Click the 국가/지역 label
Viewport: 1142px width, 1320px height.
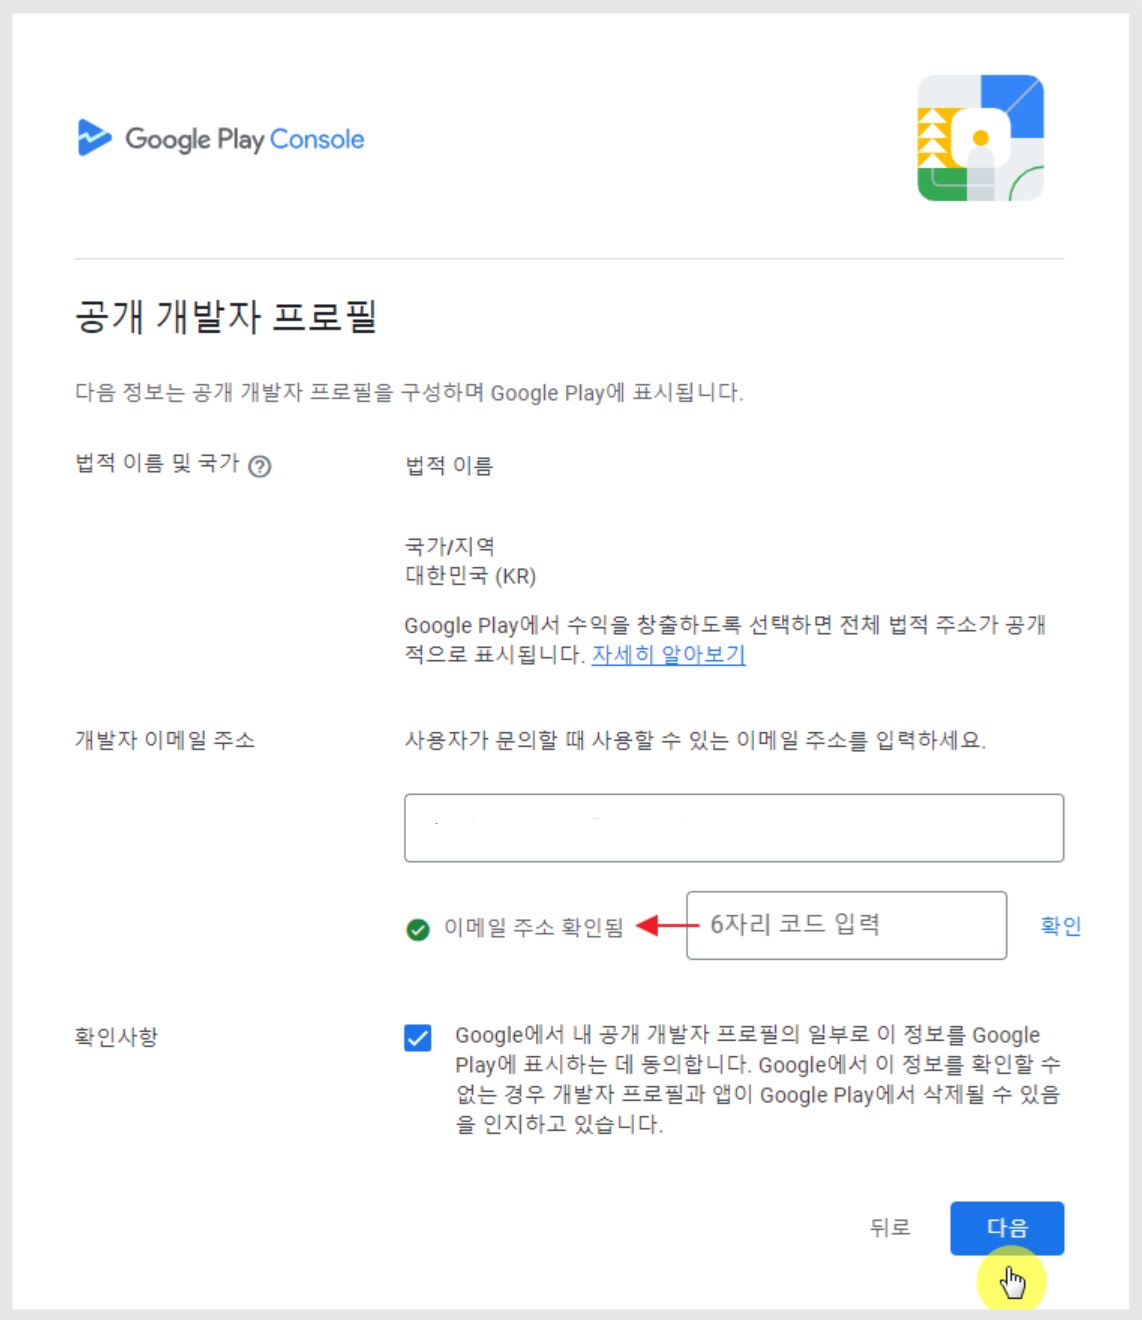coord(449,546)
